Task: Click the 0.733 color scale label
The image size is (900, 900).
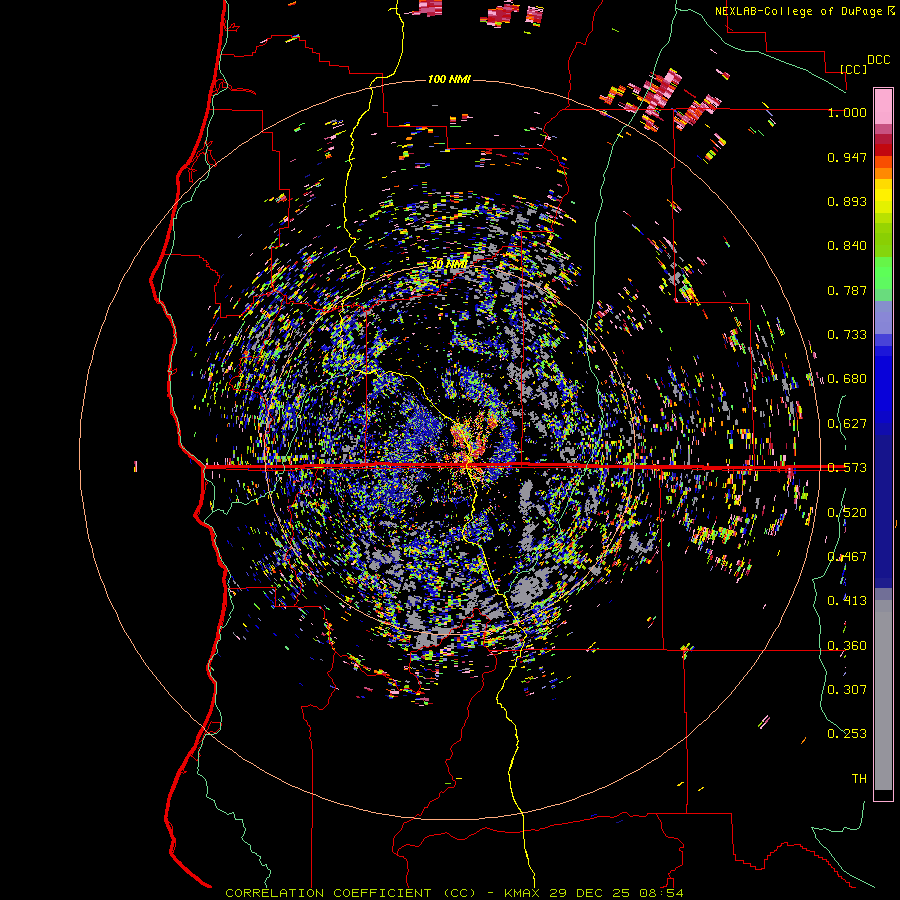Action: point(847,335)
